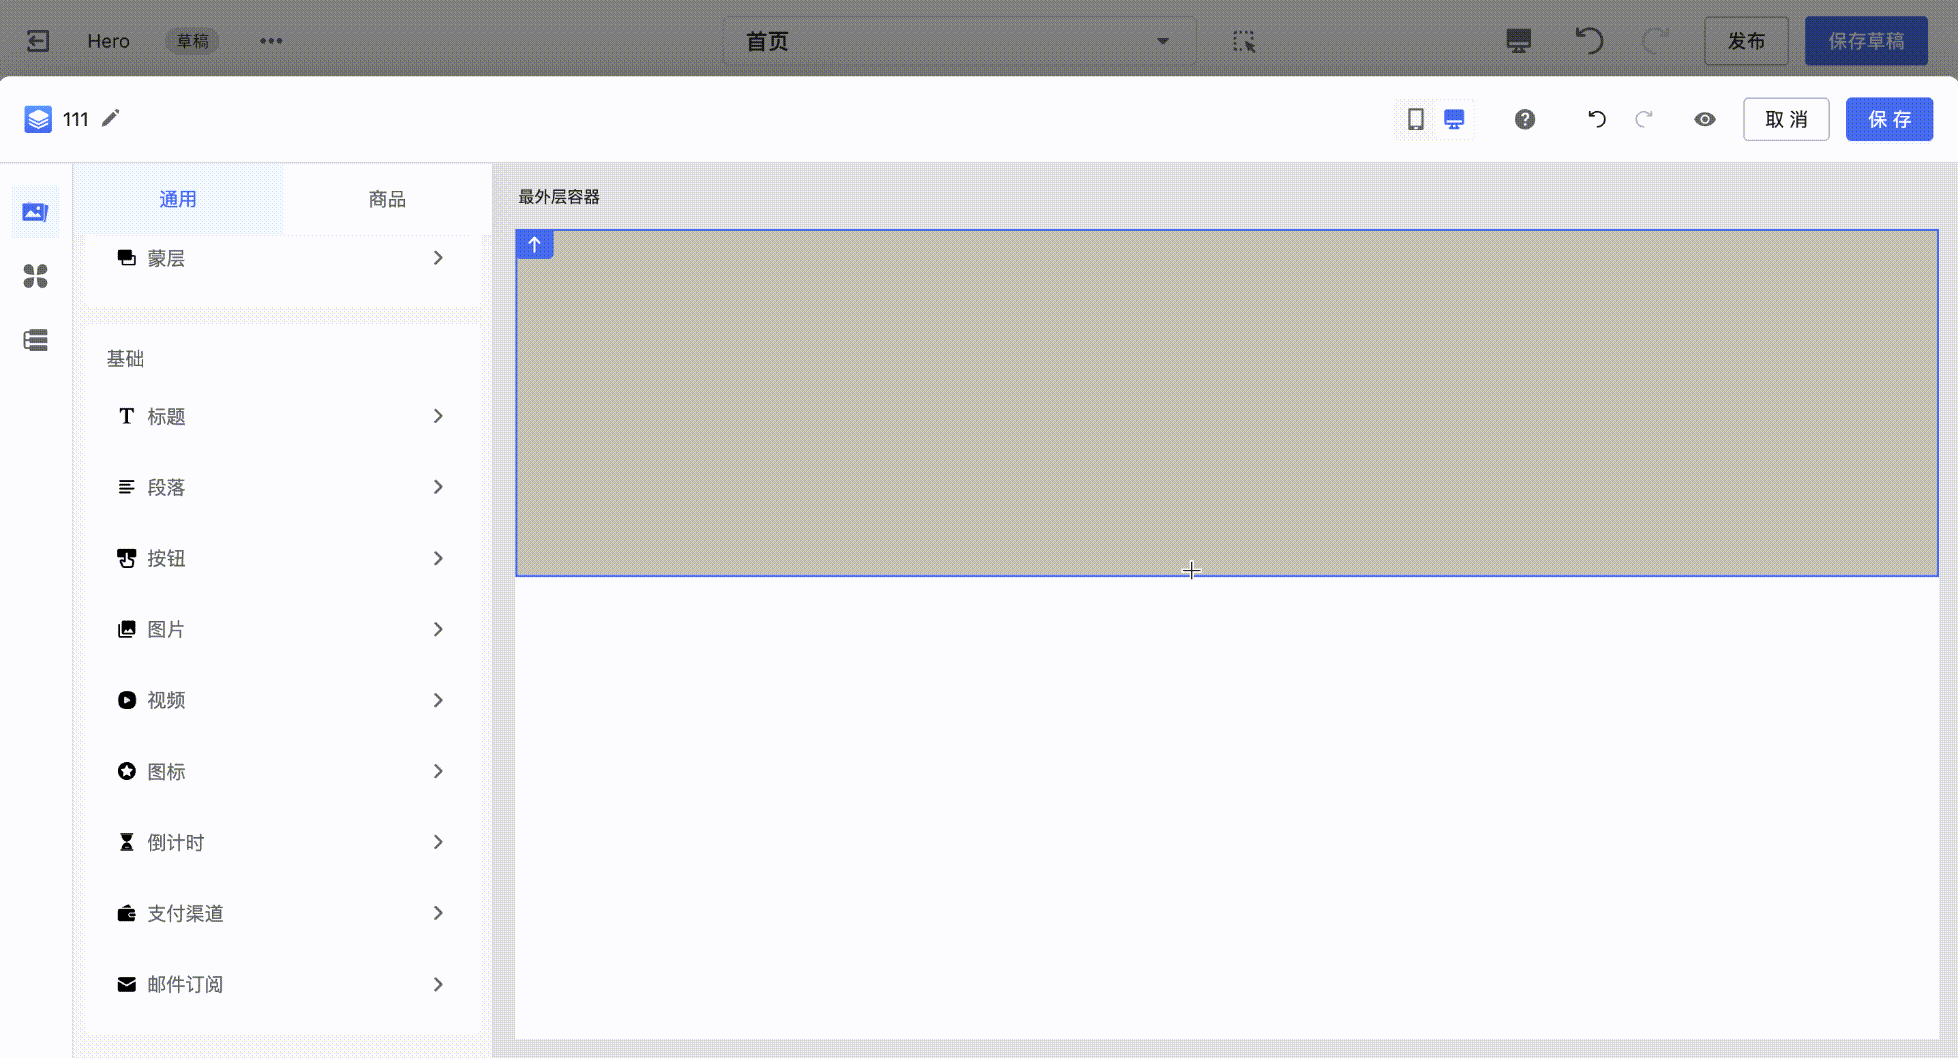Open the four-leaf modules sidebar icon
Viewport: 1958px width, 1058px height.
35,276
